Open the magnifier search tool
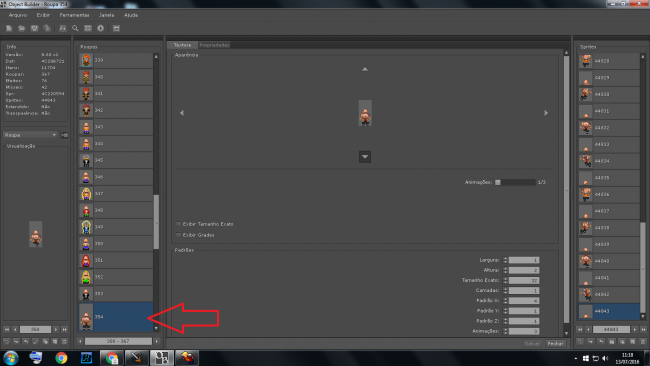The image size is (650, 366). point(75,28)
